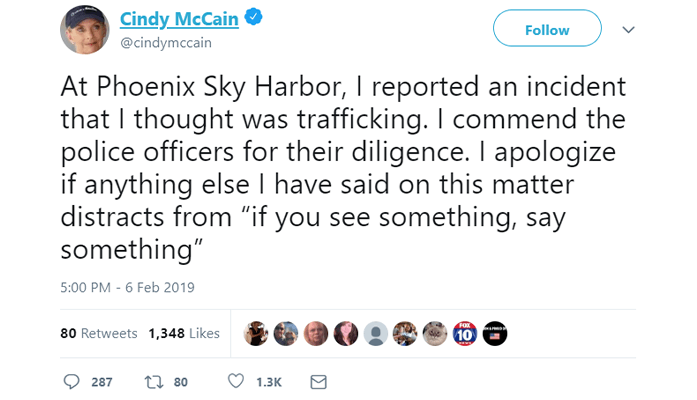The image size is (697, 400).
Task: Click the cat photo liker avatar
Action: point(434,333)
